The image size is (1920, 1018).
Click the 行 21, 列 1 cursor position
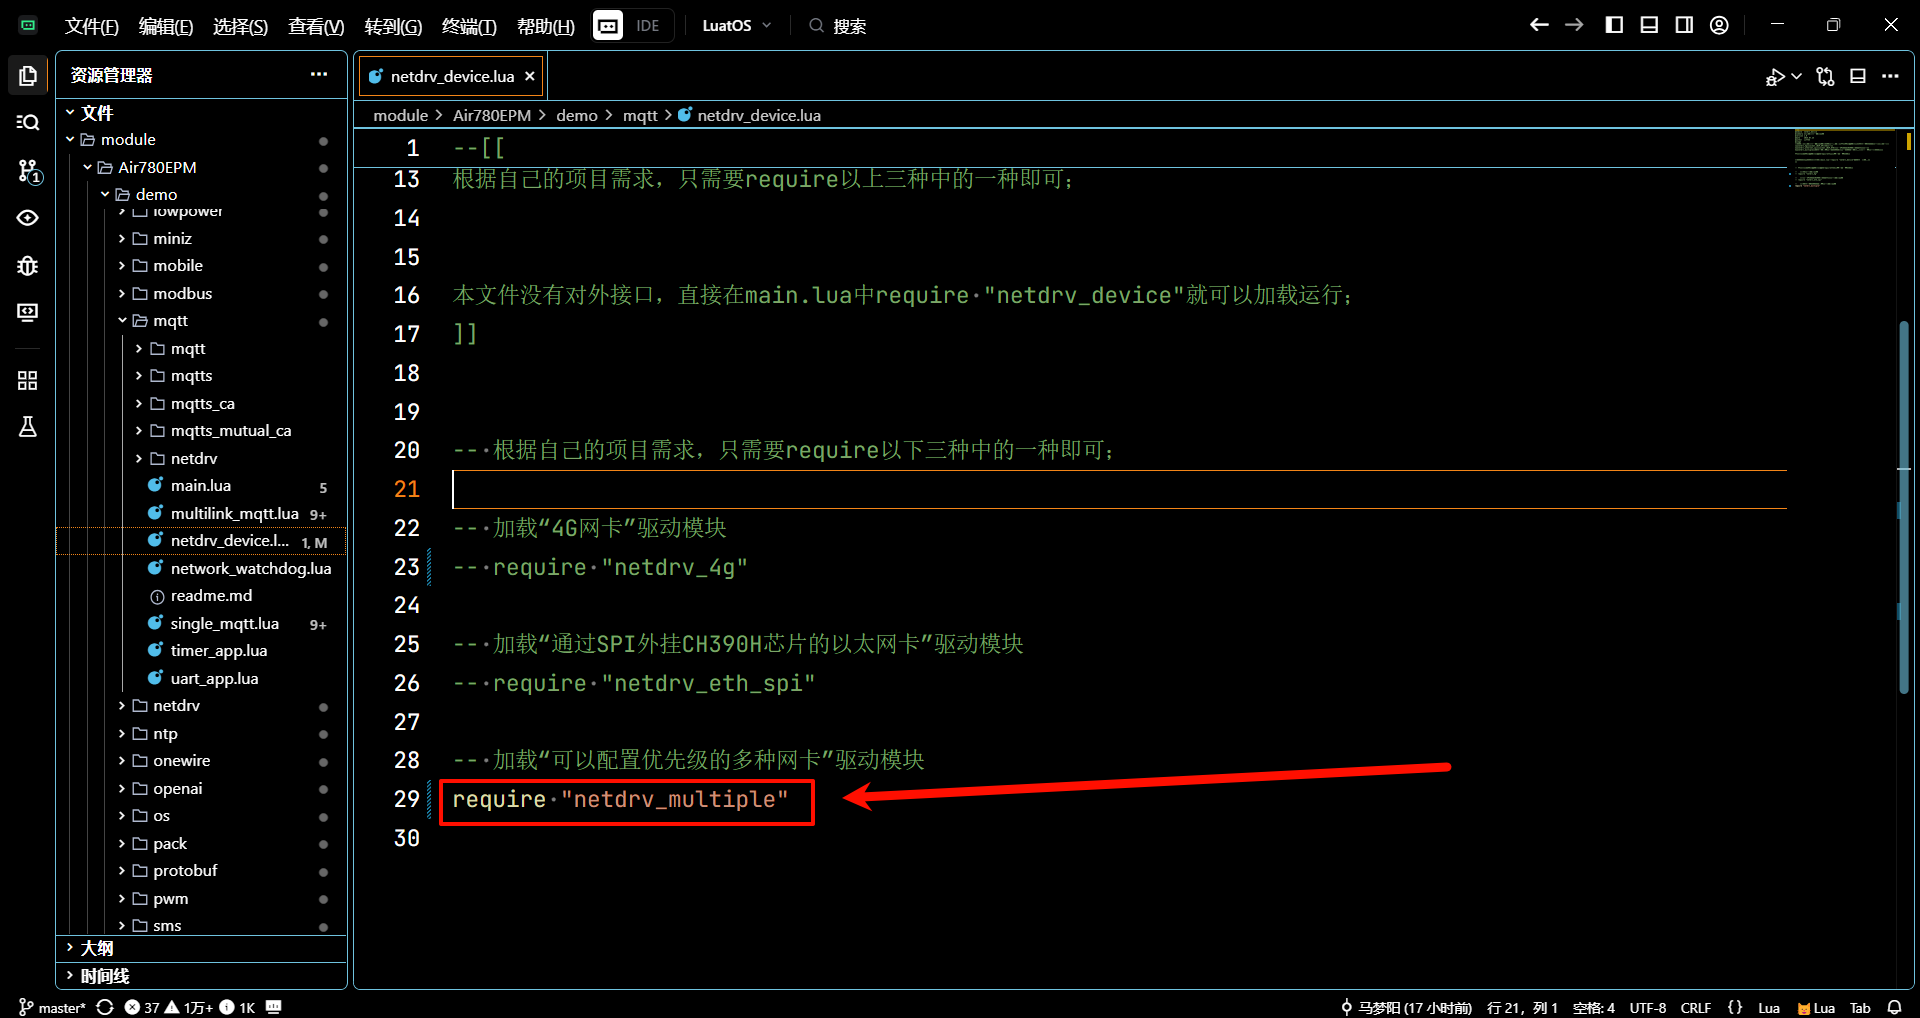tap(1522, 1007)
